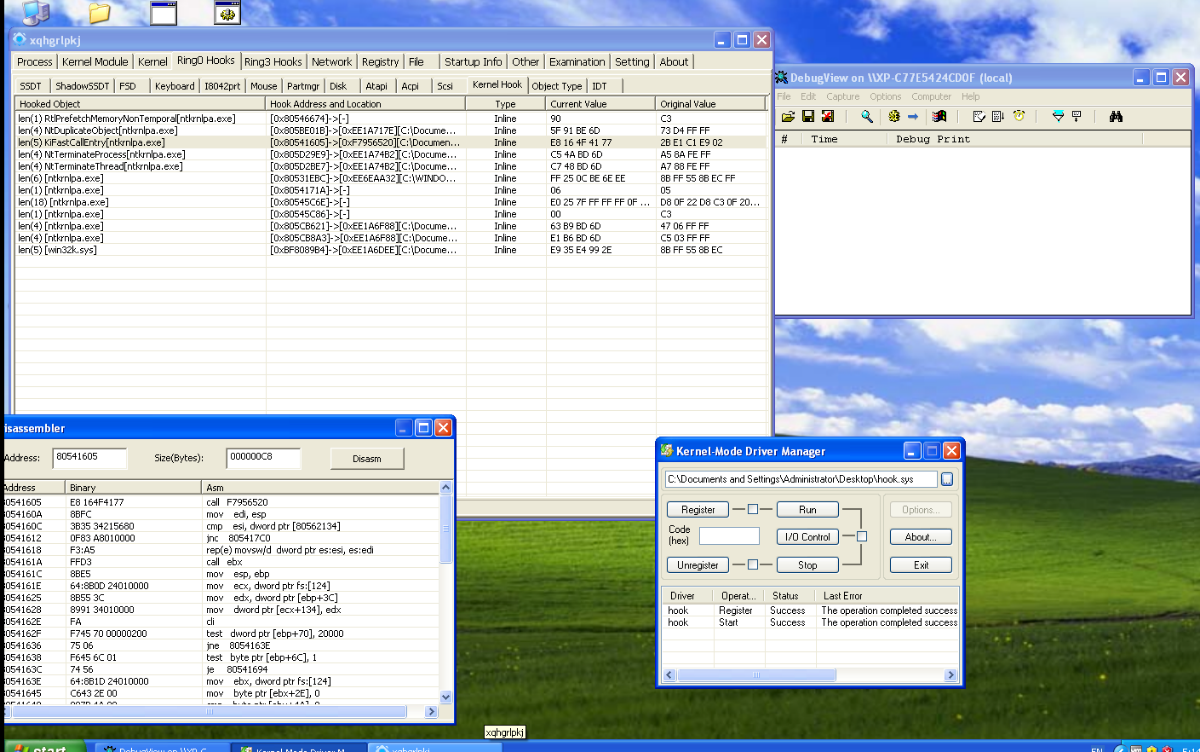The image size is (1200, 752).
Task: Click the Open log icon in DebugView
Action: [788, 117]
